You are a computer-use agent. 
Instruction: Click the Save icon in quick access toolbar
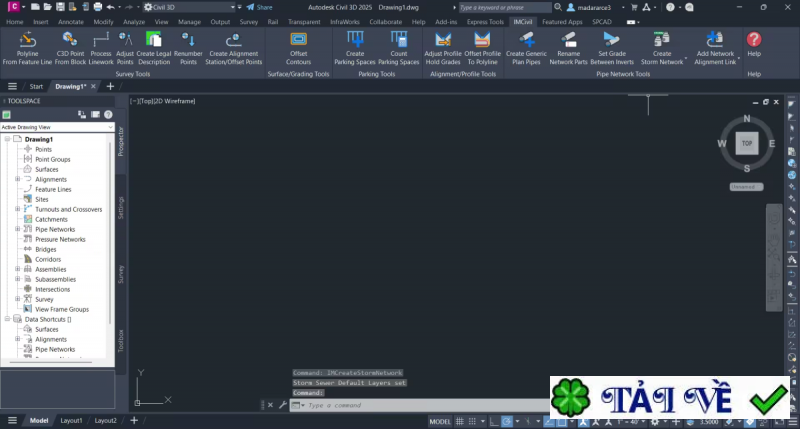click(x=60, y=7)
